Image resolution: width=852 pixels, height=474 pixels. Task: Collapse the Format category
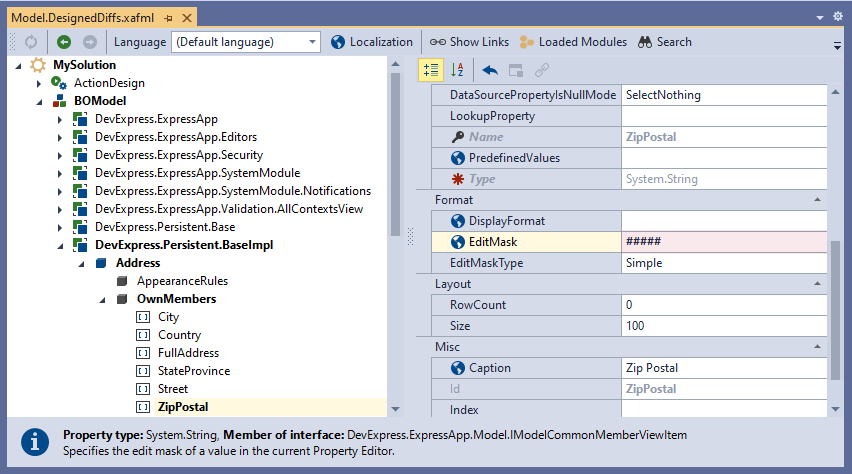click(817, 199)
